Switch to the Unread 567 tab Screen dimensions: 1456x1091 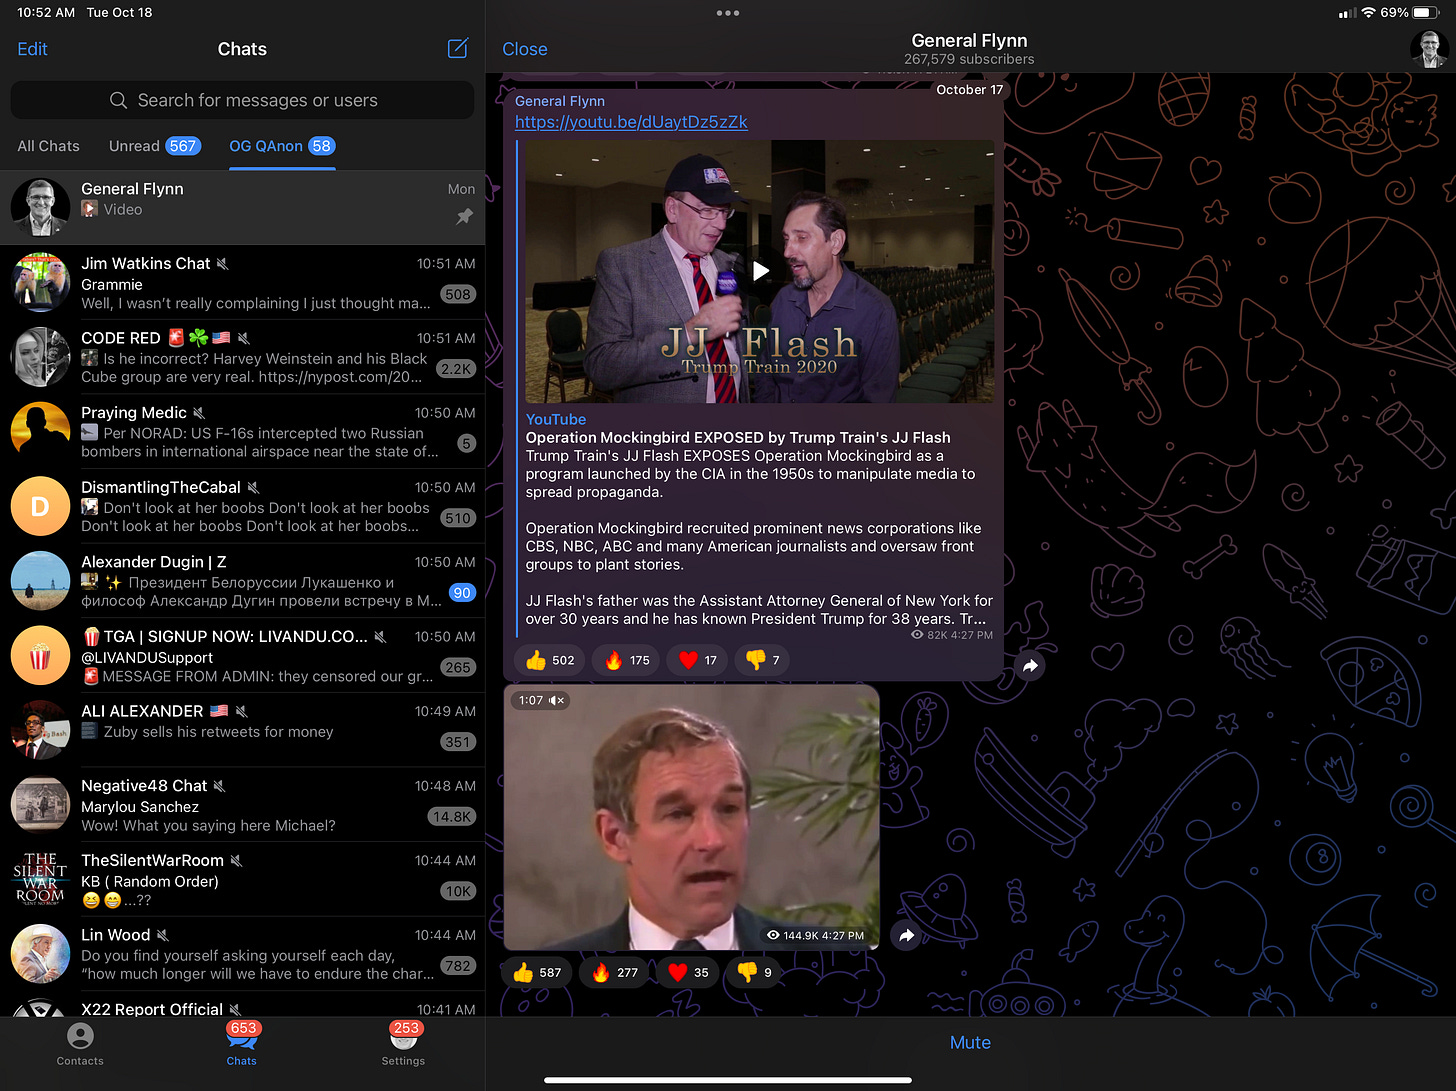(x=155, y=146)
